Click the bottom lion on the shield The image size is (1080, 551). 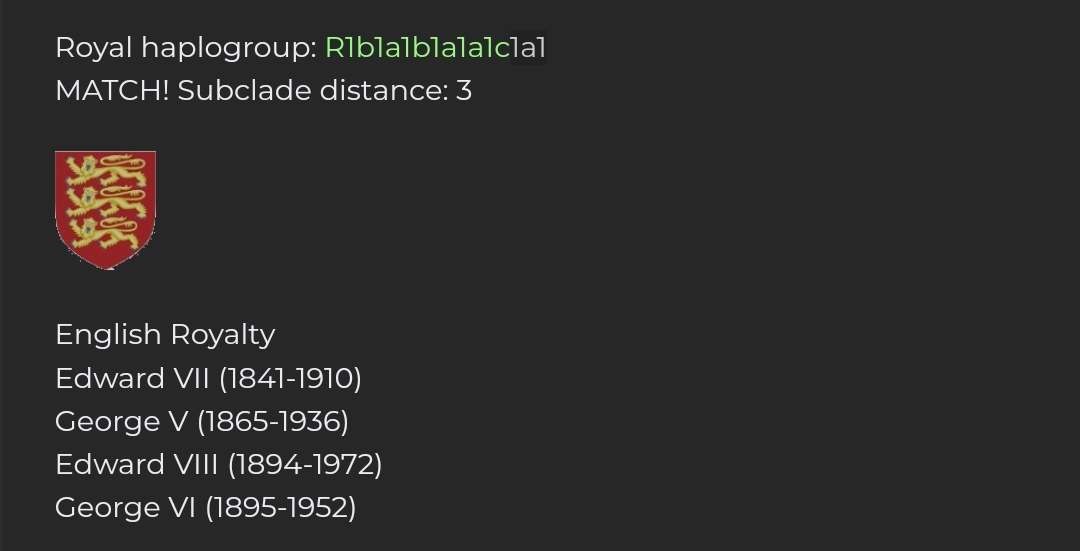coord(105,233)
